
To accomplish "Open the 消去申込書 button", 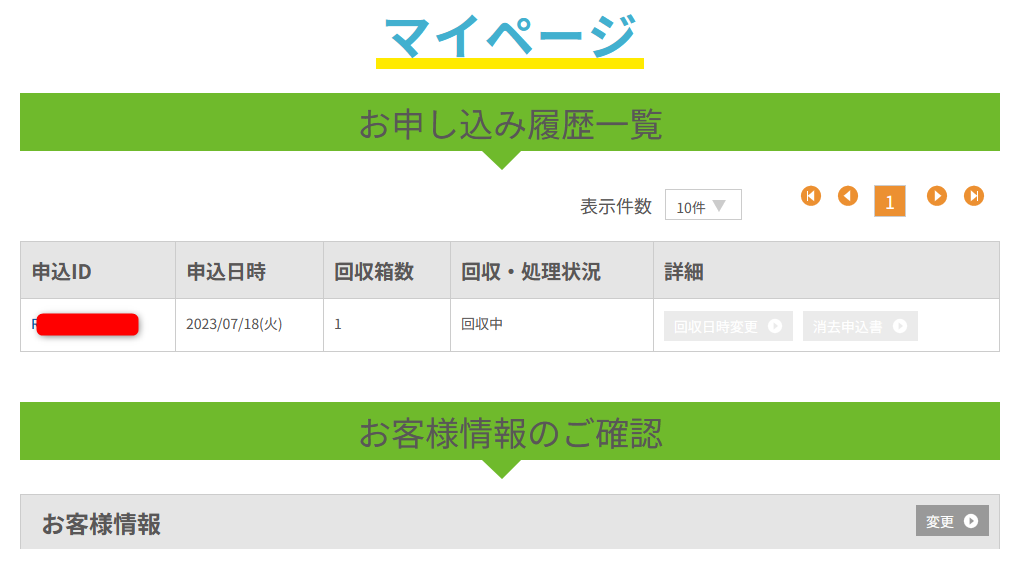I will [860, 326].
